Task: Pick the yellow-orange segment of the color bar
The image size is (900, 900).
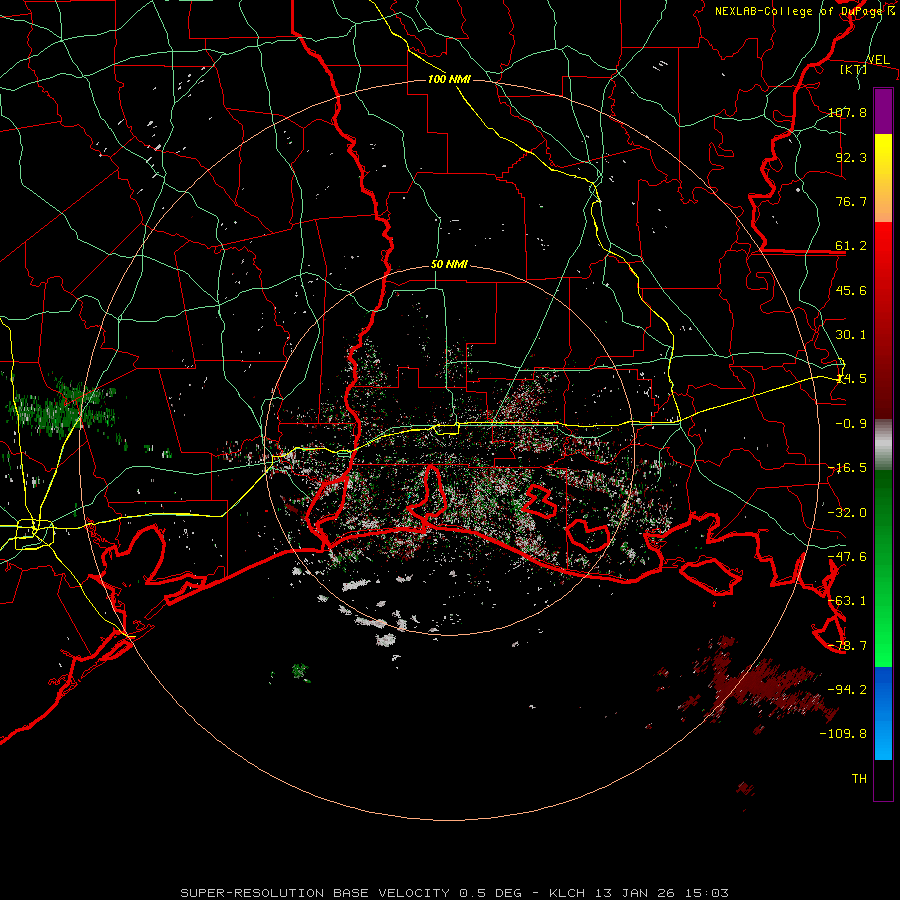Action: click(883, 178)
